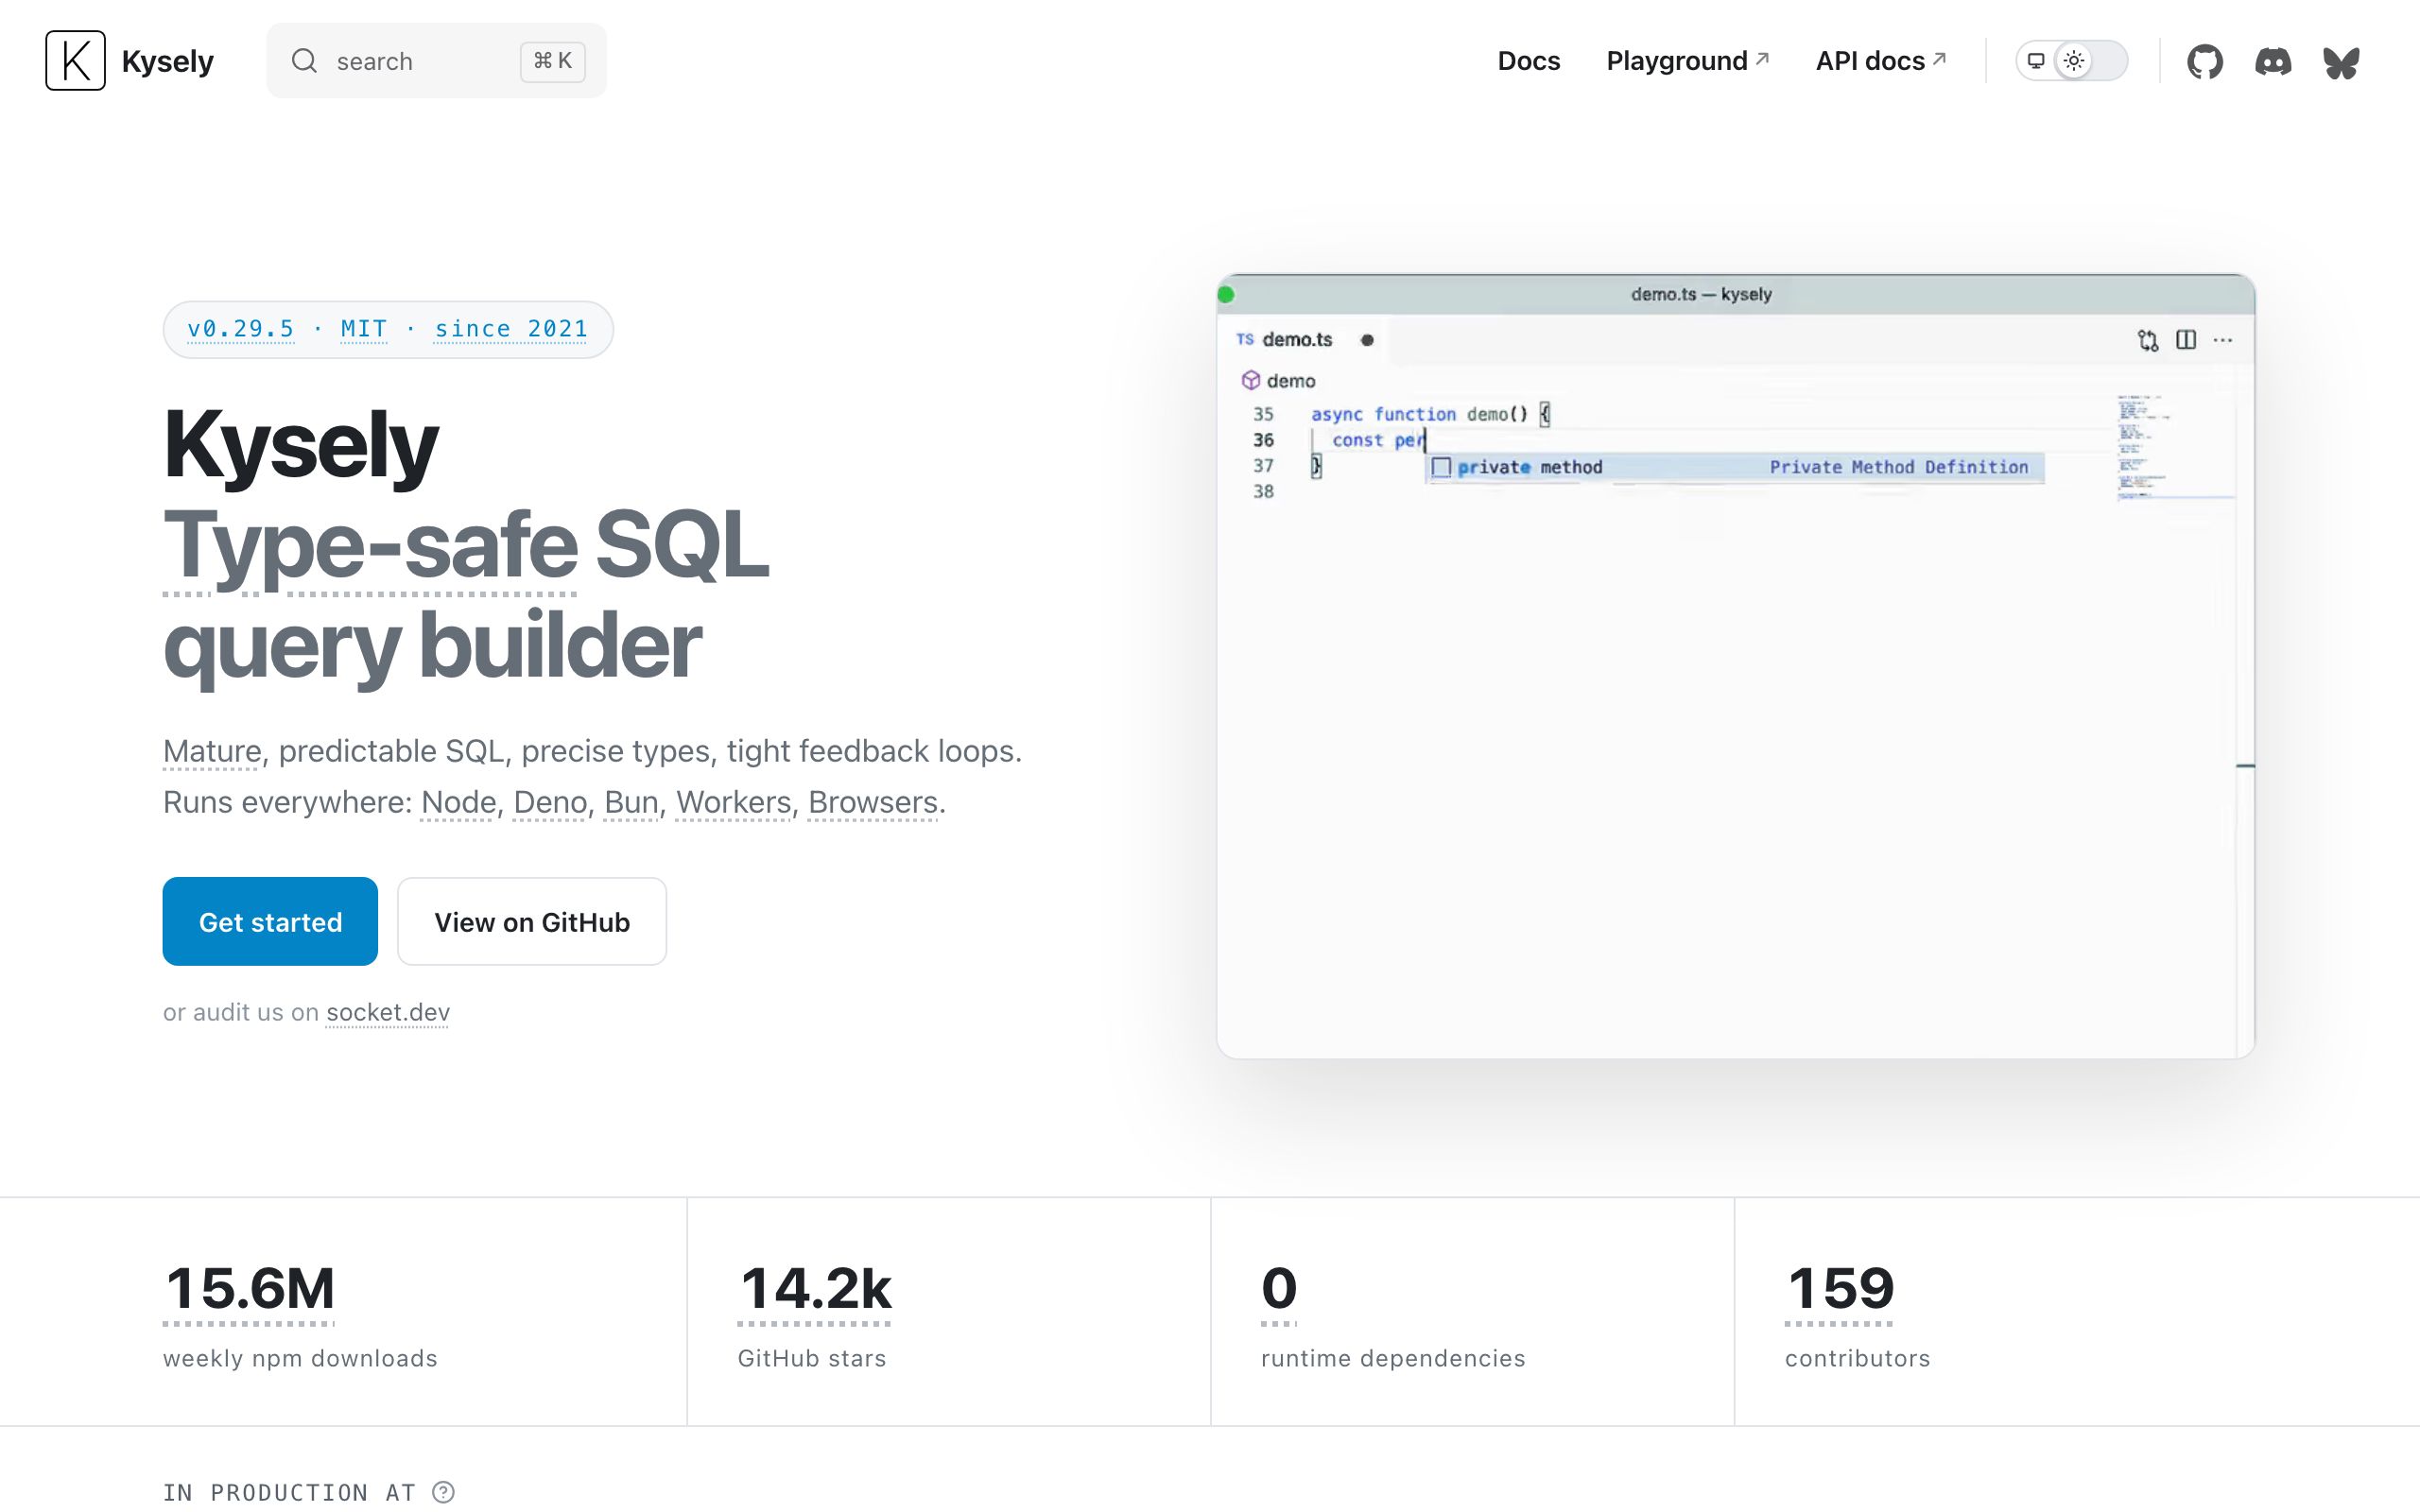The image size is (2420, 1512).
Task: Click the since 2021 text in badge
Action: tap(511, 329)
